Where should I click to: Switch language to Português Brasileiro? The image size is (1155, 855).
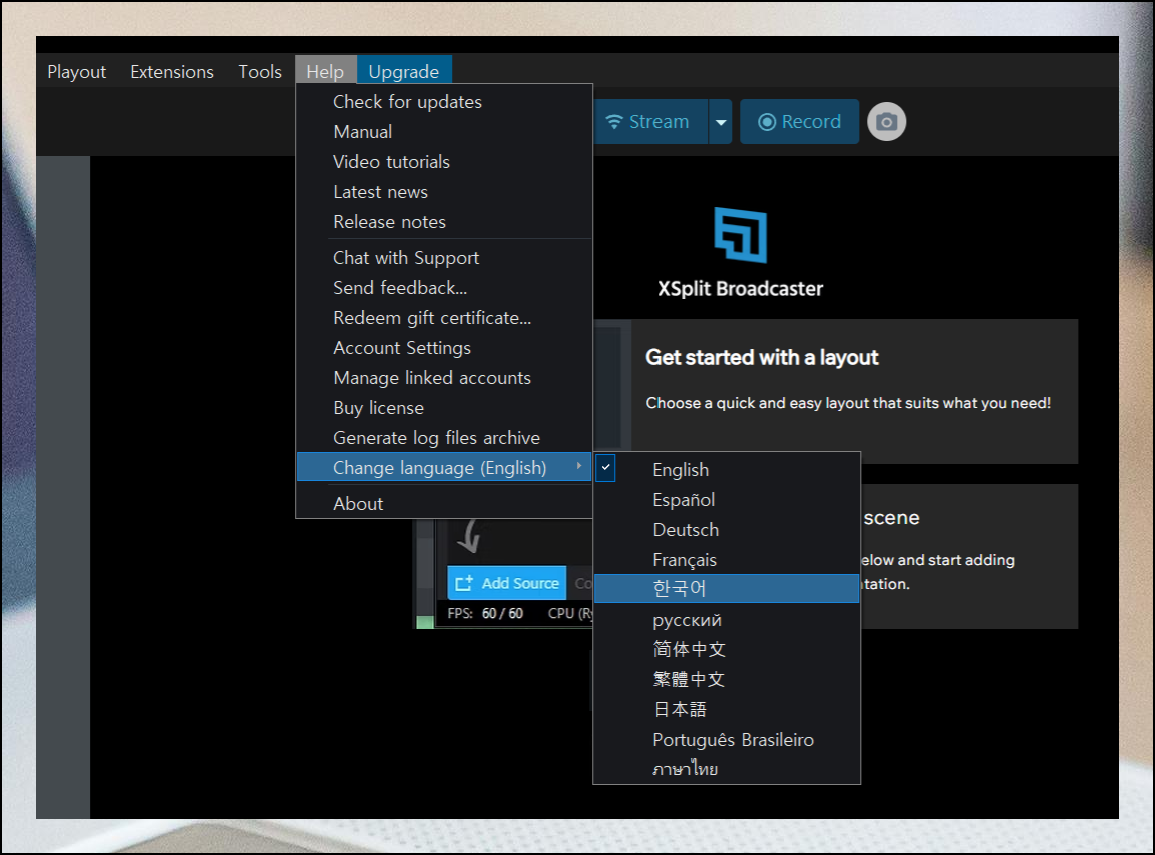tap(726, 740)
